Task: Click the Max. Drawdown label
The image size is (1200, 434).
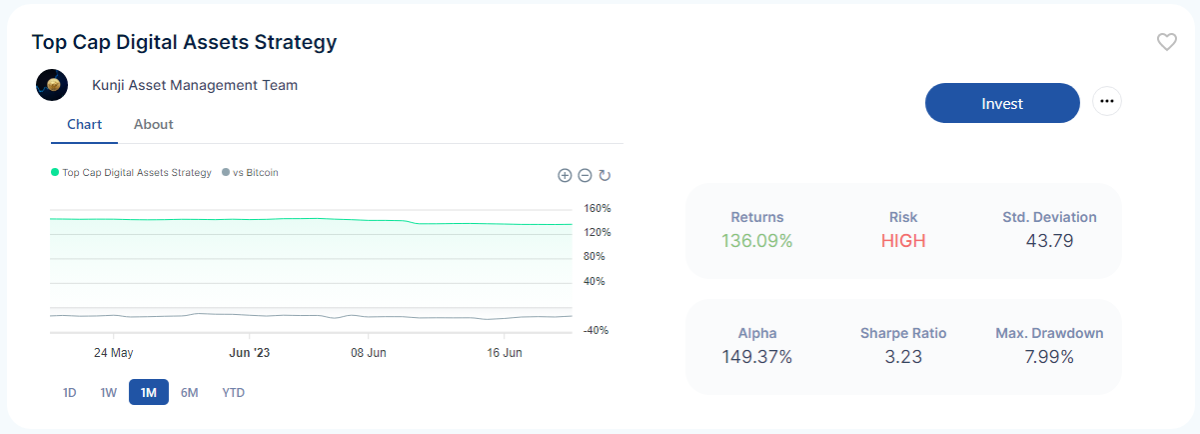Action: [1050, 333]
